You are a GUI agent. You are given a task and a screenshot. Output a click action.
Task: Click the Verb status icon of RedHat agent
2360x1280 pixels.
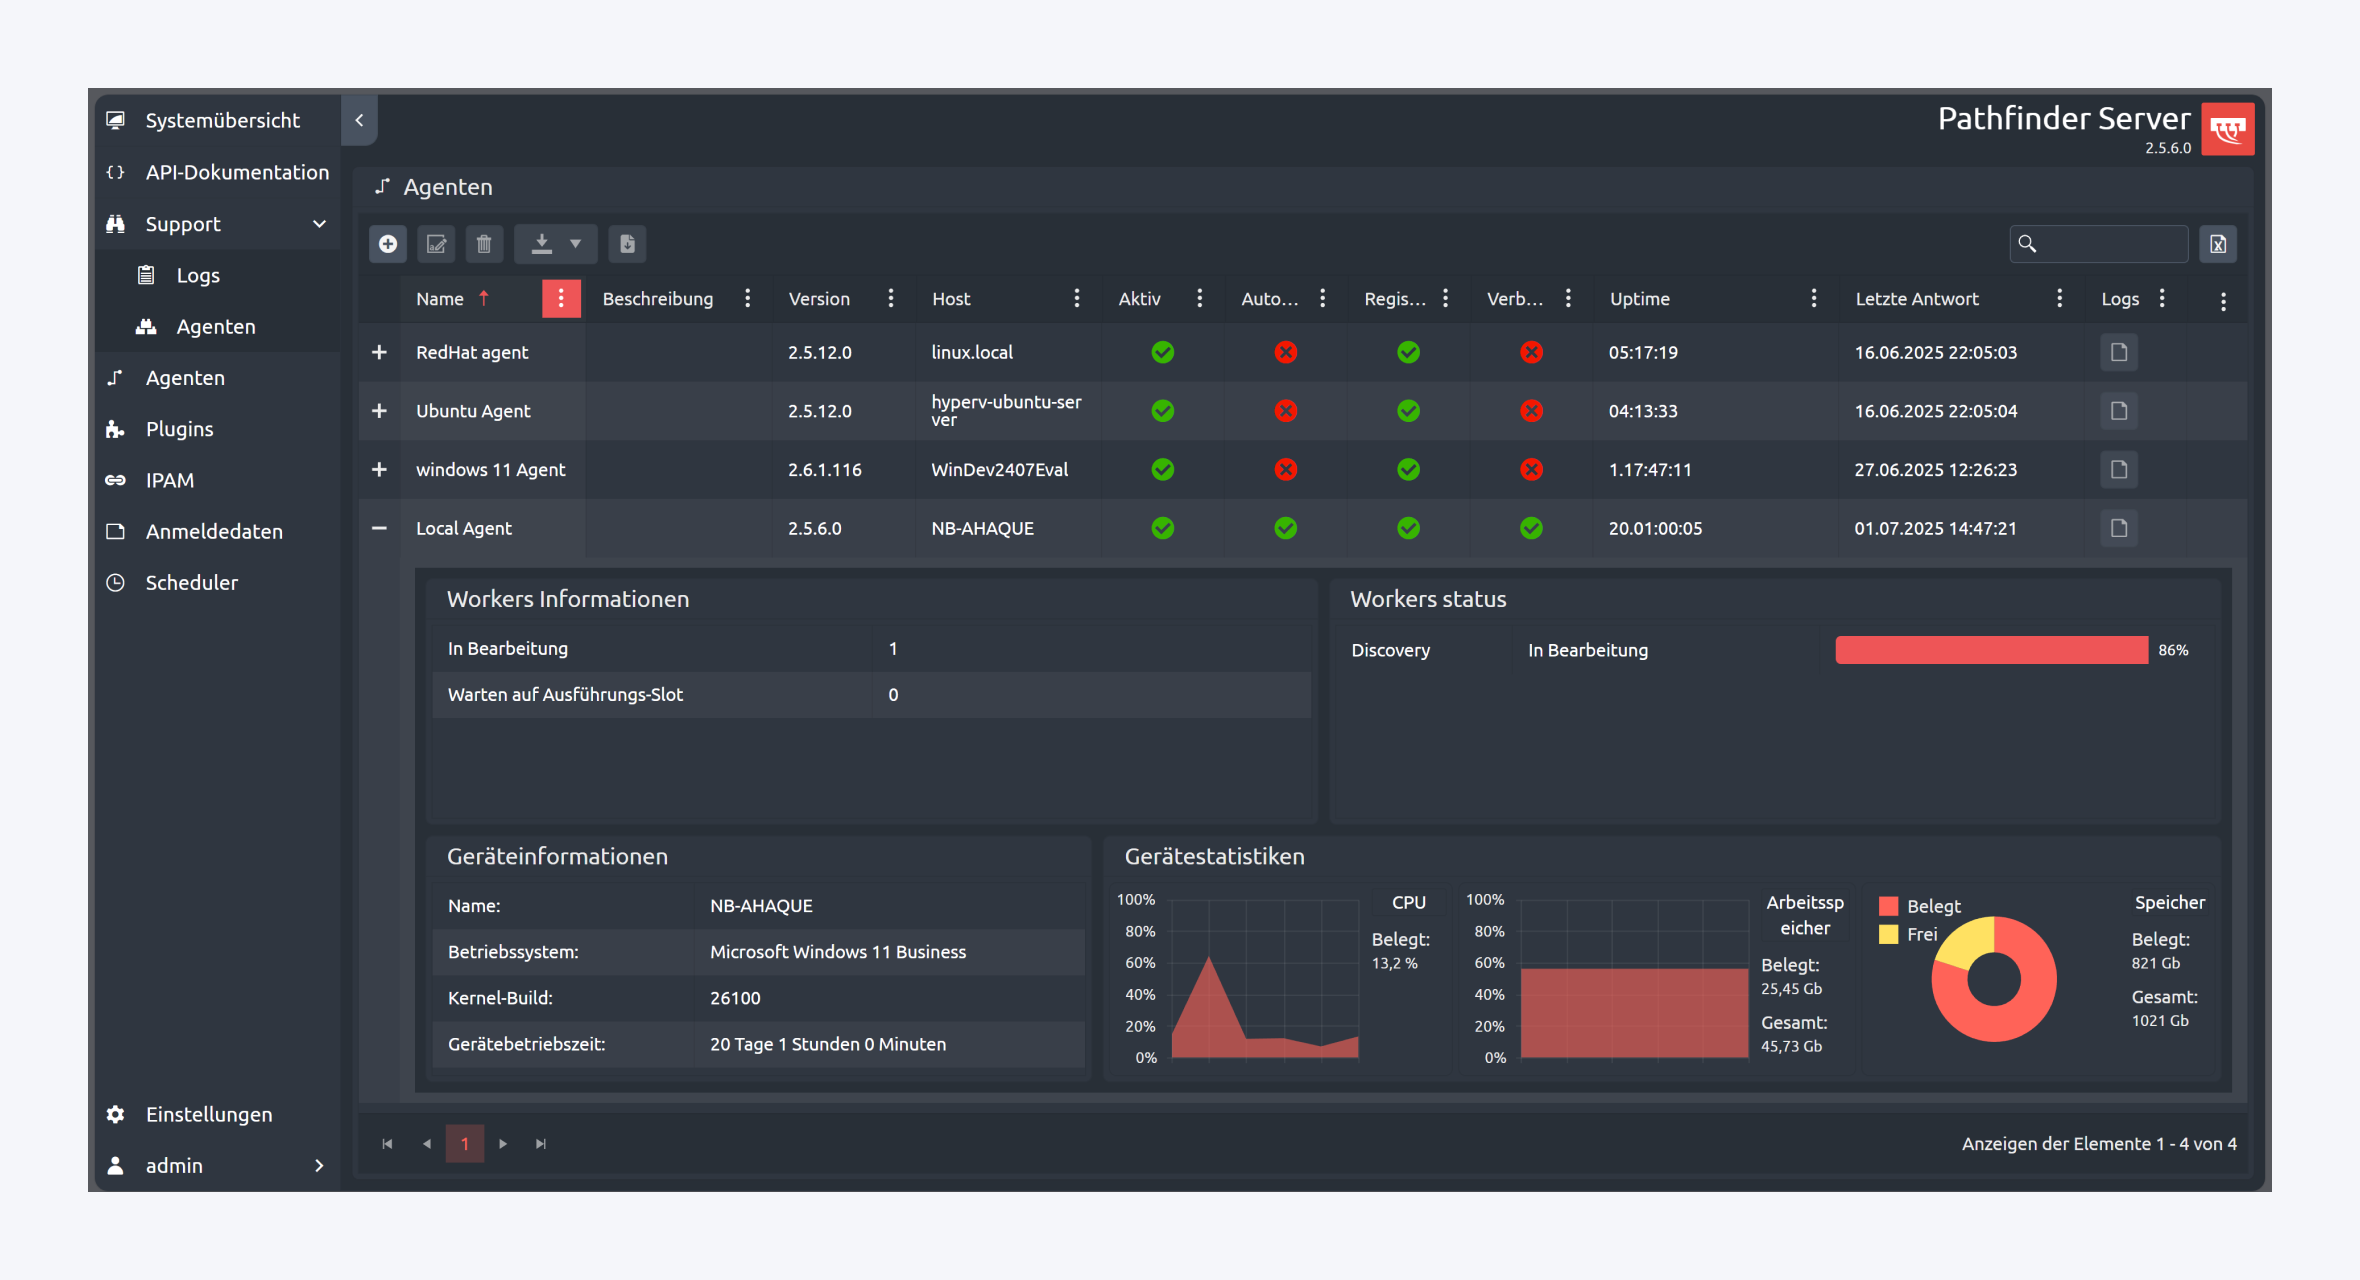[1531, 352]
